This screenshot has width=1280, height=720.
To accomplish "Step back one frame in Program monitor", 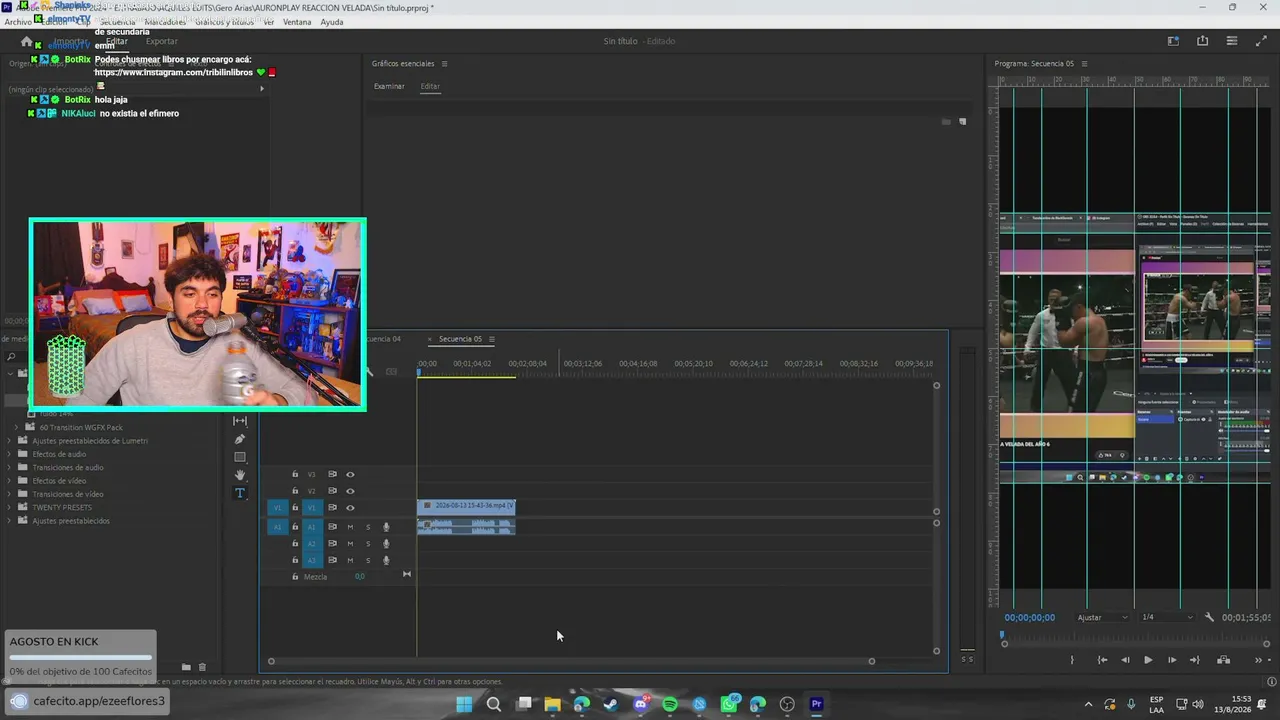I will pos(1125,660).
